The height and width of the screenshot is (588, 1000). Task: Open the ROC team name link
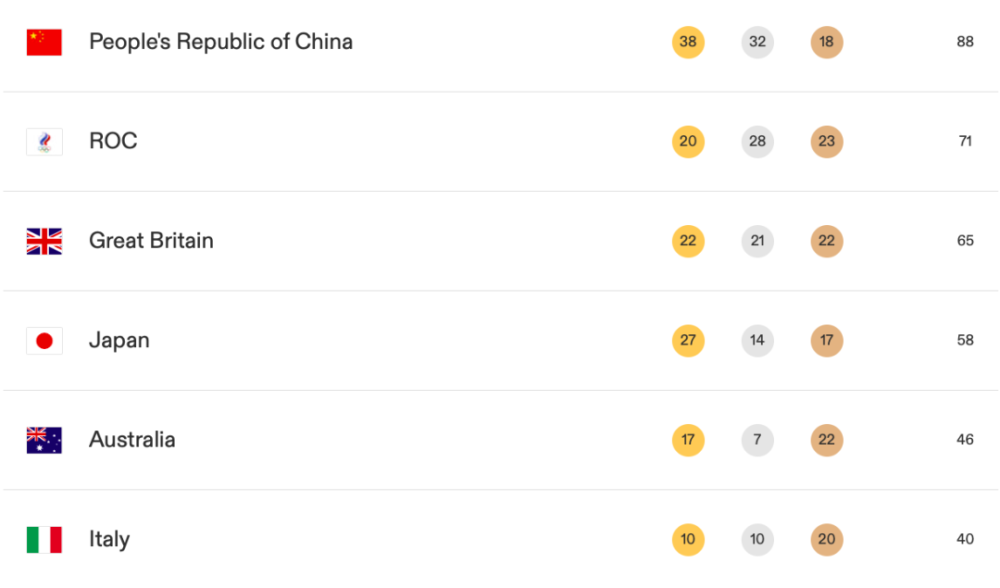click(x=113, y=142)
